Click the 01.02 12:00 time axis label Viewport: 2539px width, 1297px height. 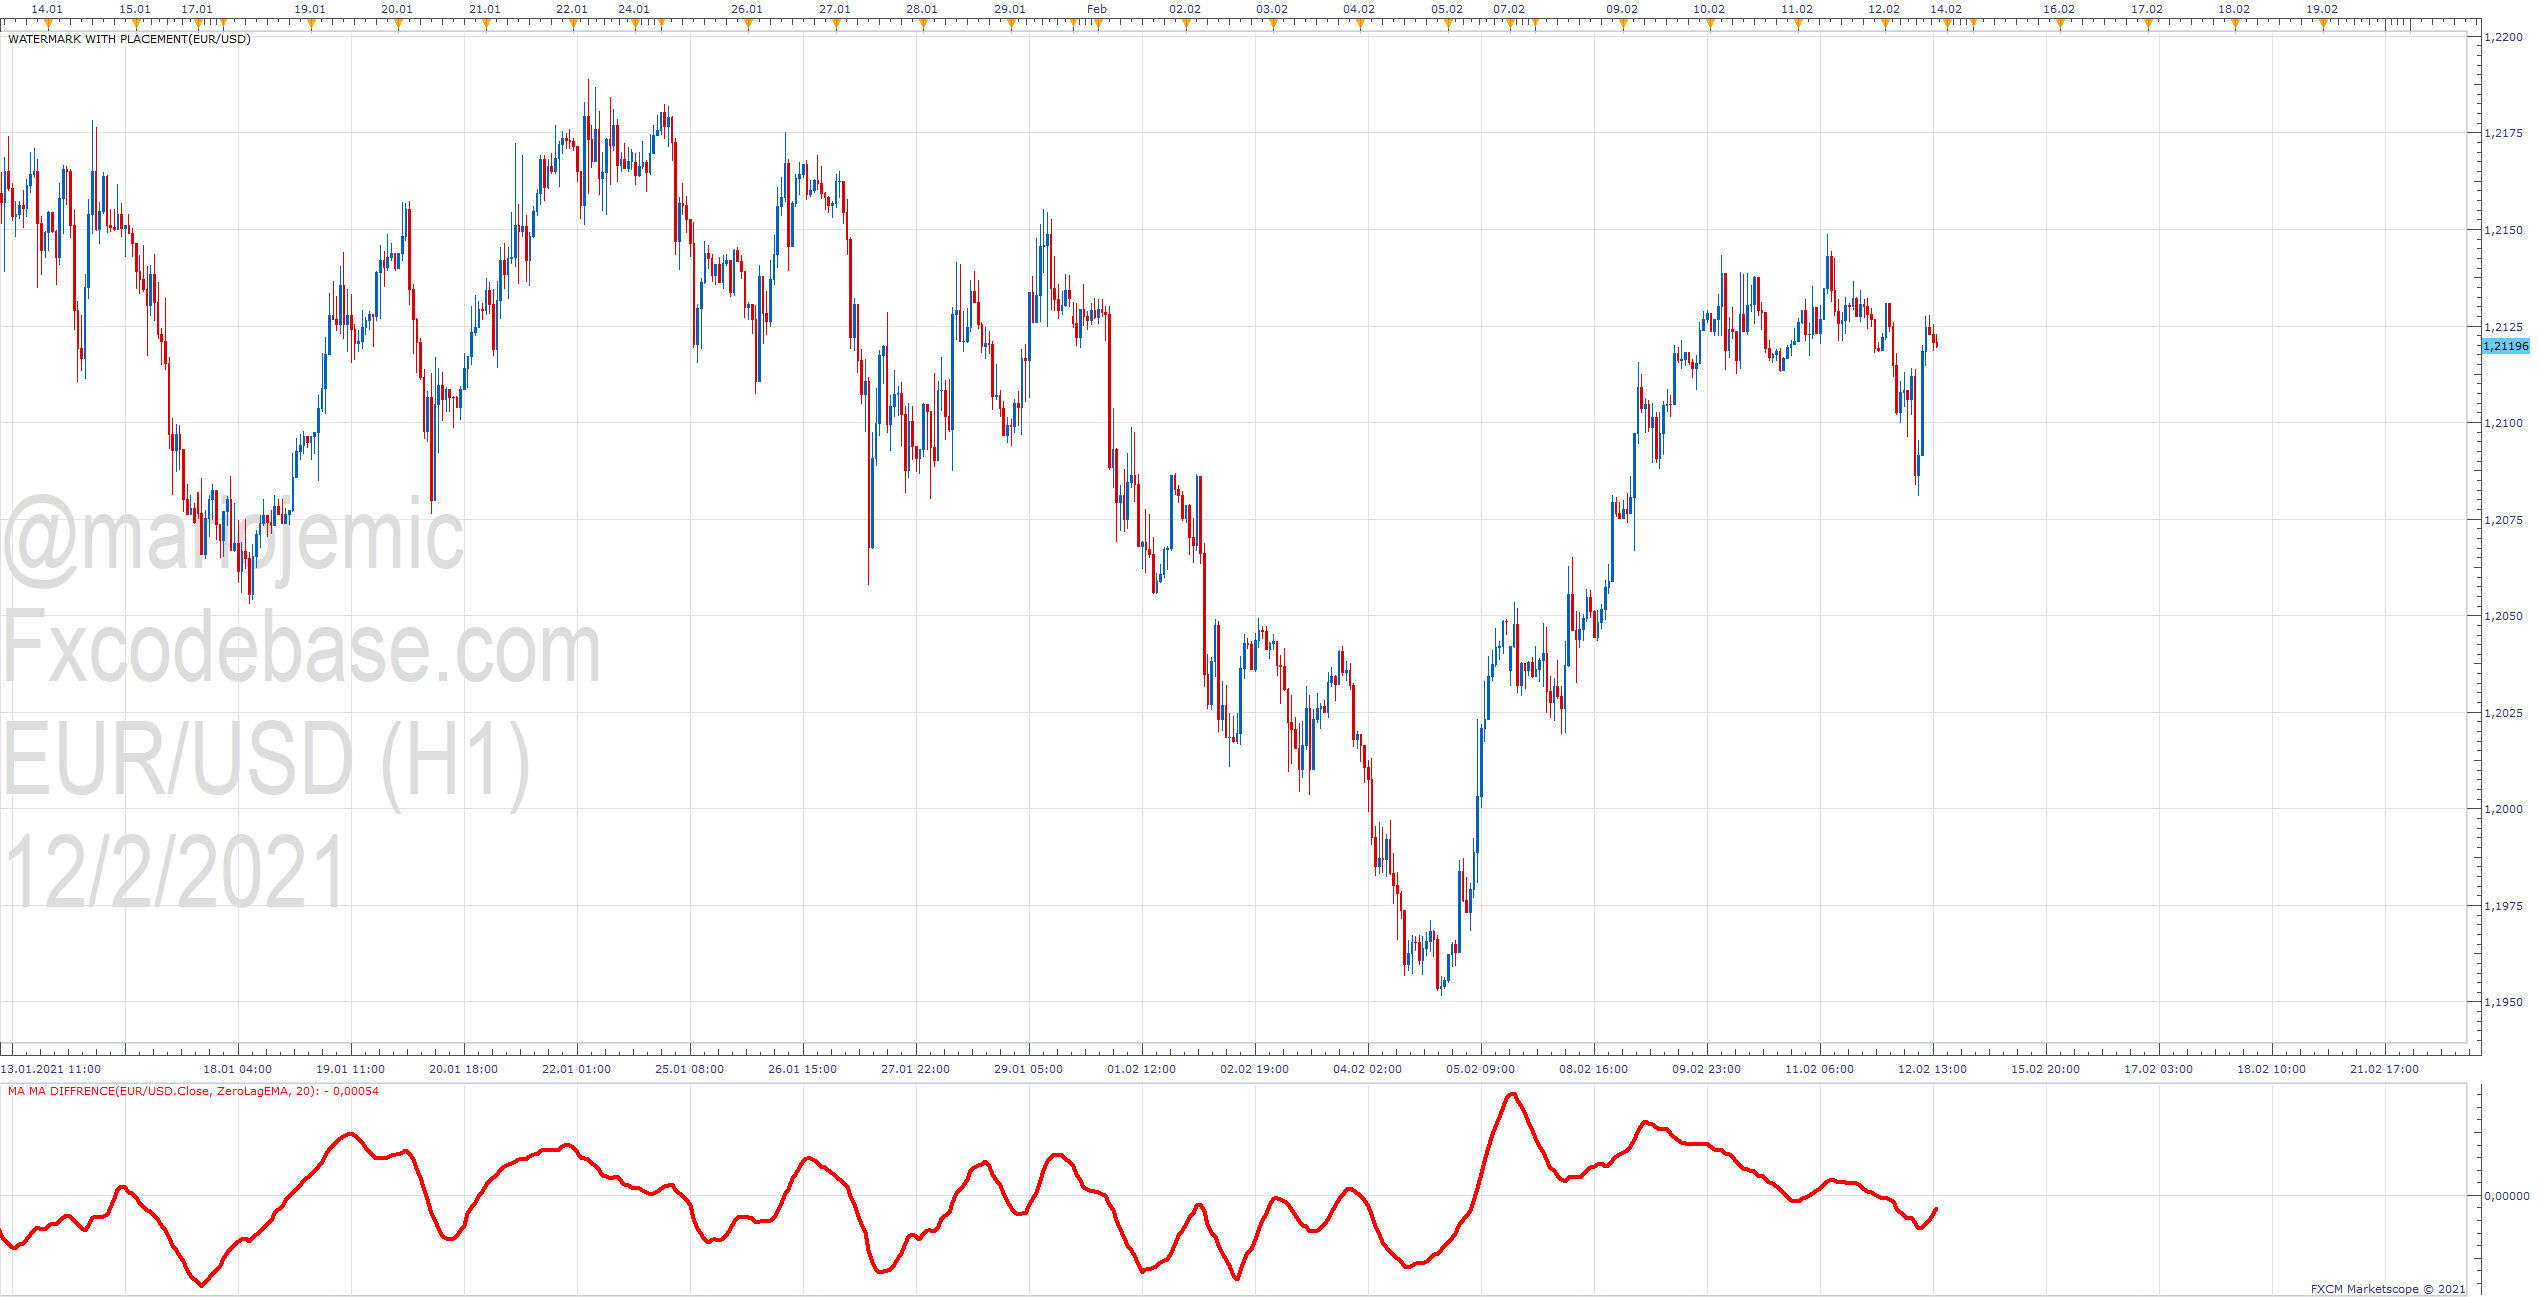coord(1142,1069)
